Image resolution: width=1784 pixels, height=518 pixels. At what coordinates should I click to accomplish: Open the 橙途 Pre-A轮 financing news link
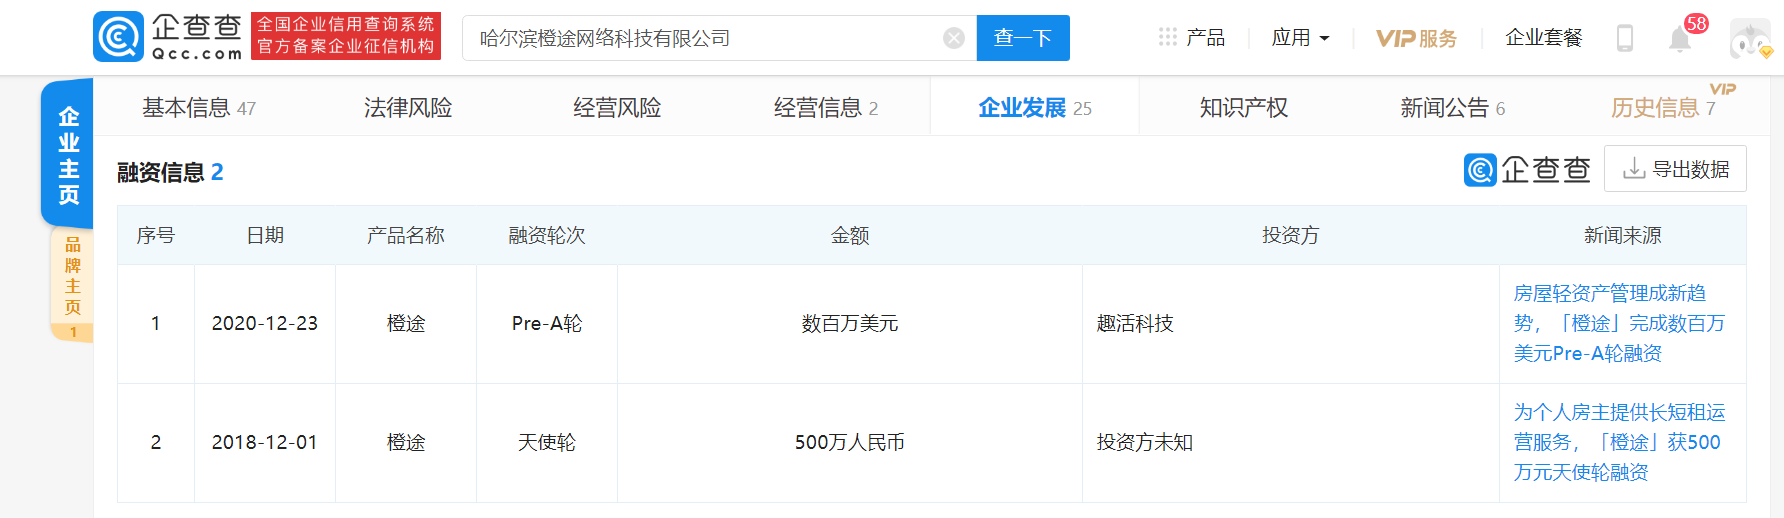point(1618,323)
